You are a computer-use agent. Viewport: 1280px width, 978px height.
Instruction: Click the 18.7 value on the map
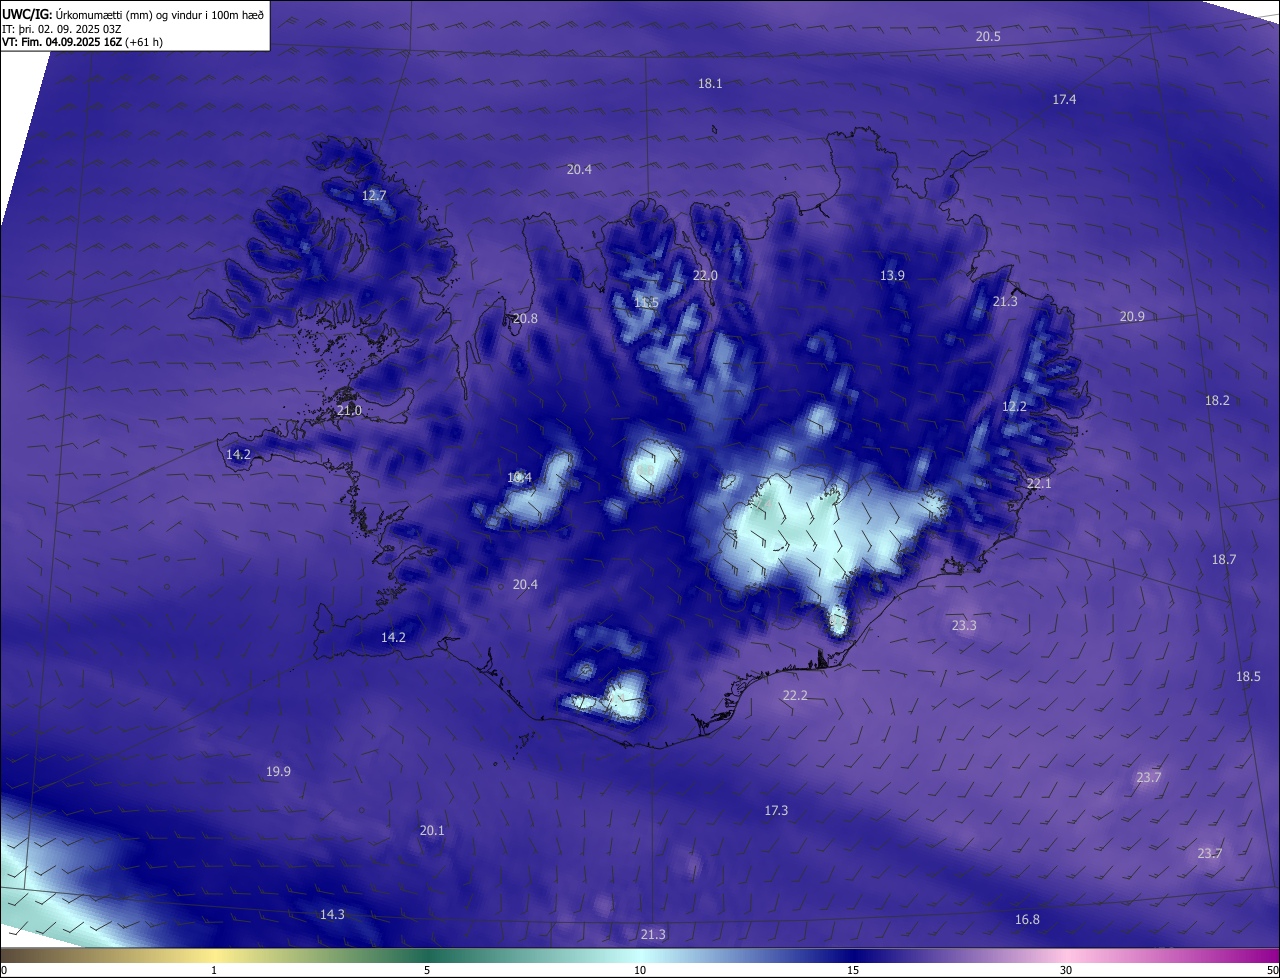[x=1224, y=559]
